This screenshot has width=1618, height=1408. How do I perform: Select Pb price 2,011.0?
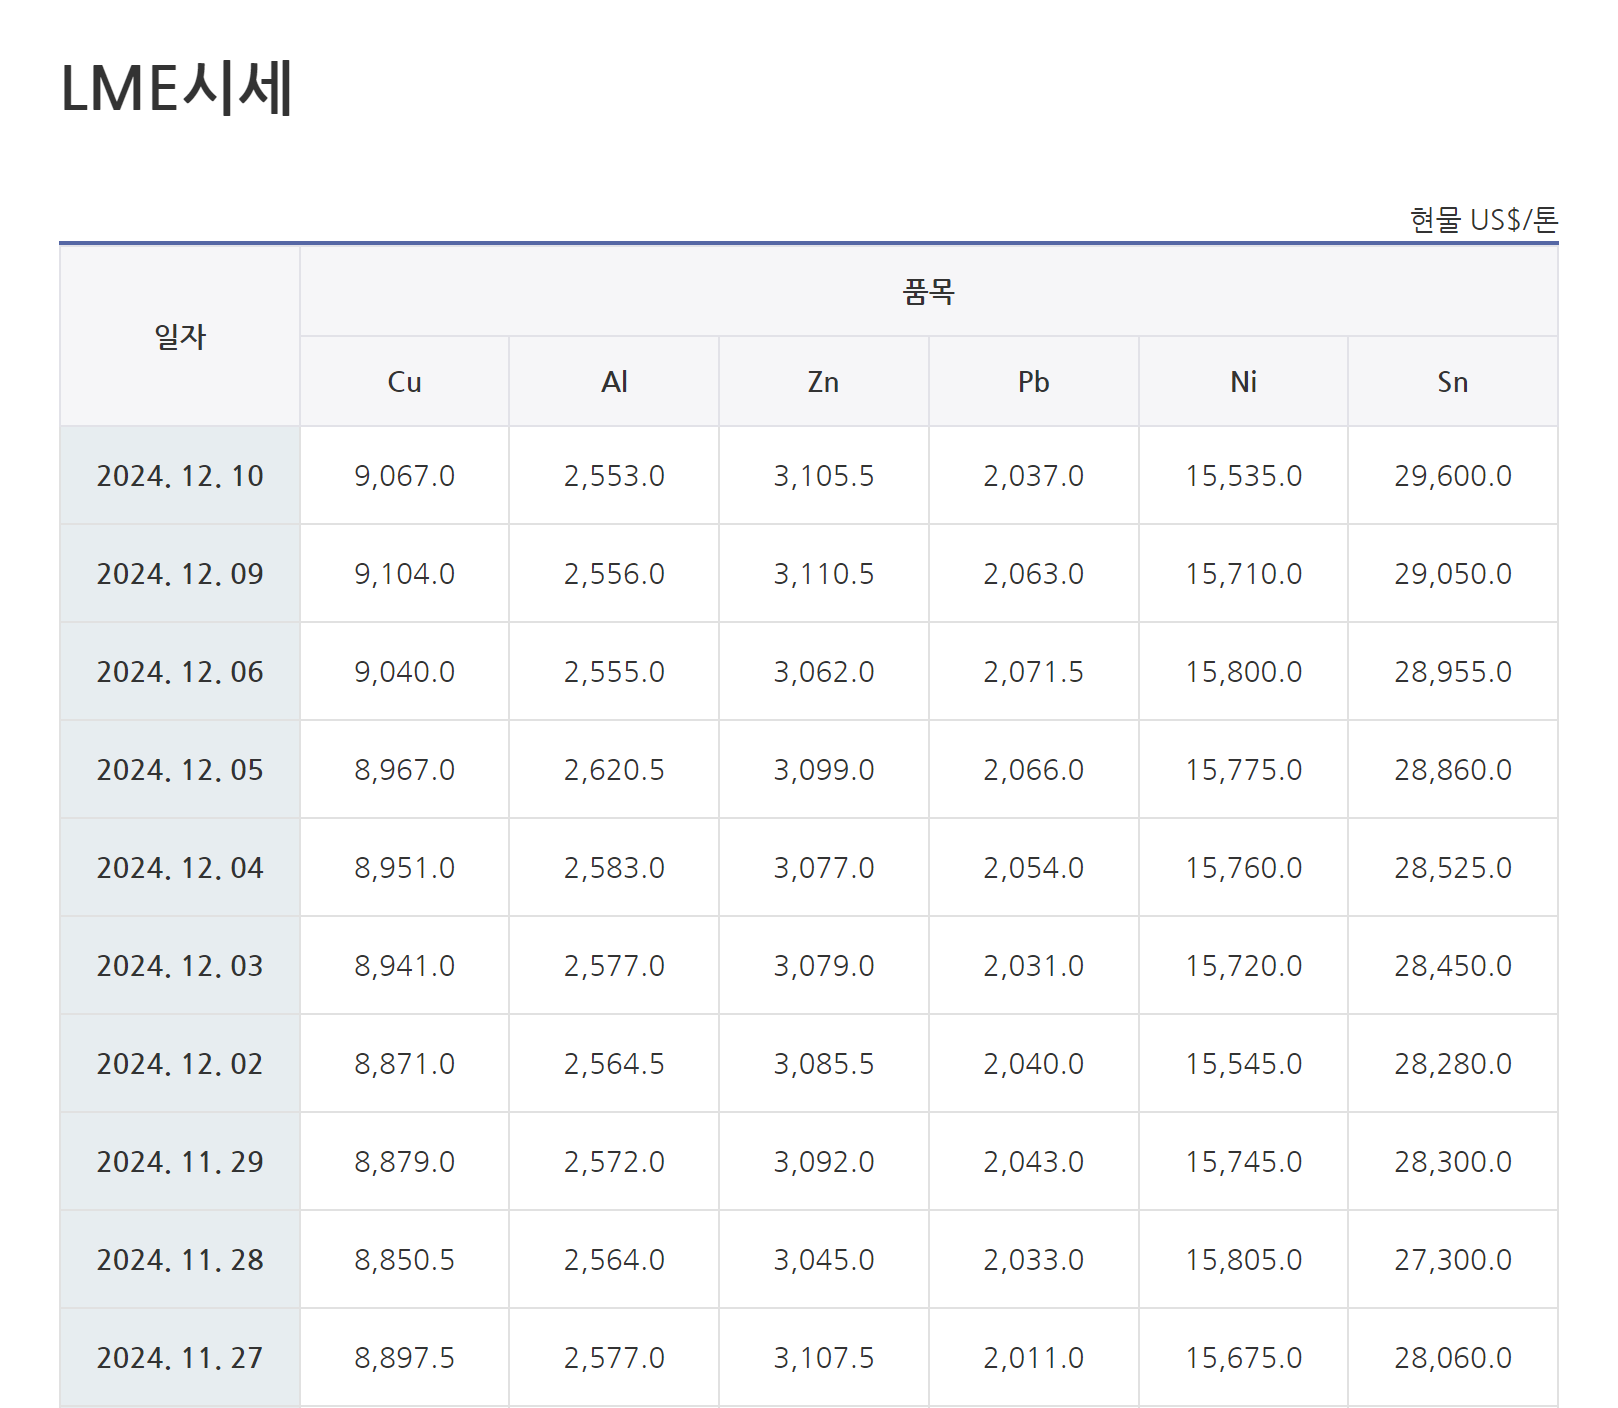(x=1033, y=1358)
